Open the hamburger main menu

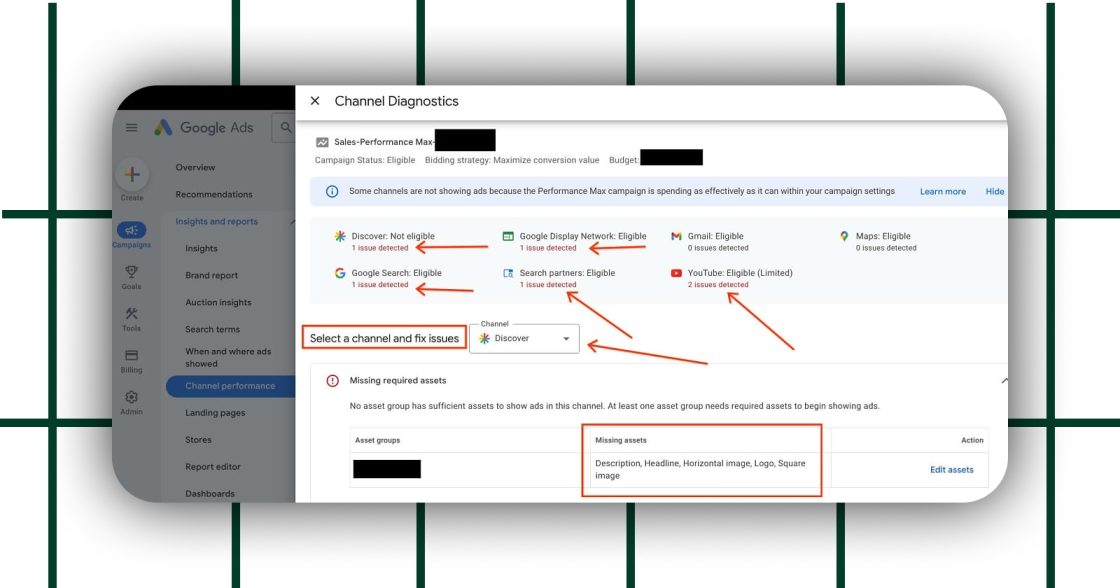[x=131, y=128]
